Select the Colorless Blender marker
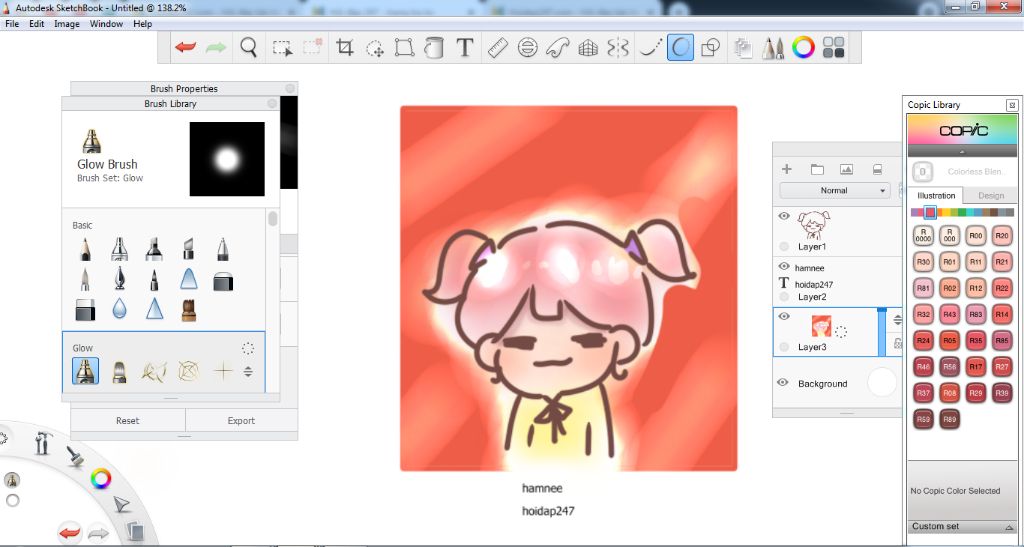Viewport: 1024px width, 547px height. (x=922, y=172)
